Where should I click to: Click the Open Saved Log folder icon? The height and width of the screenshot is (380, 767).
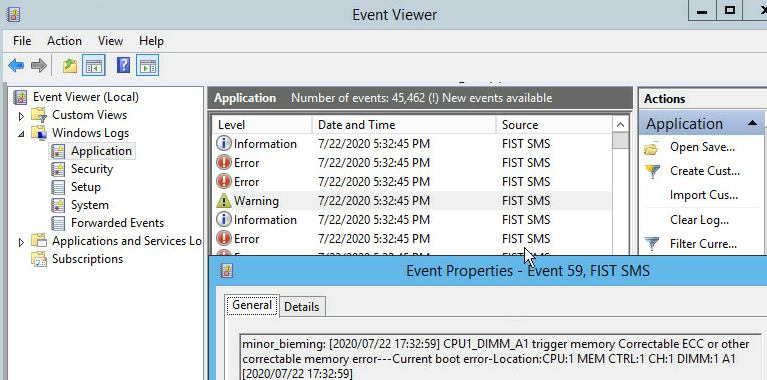coord(651,148)
